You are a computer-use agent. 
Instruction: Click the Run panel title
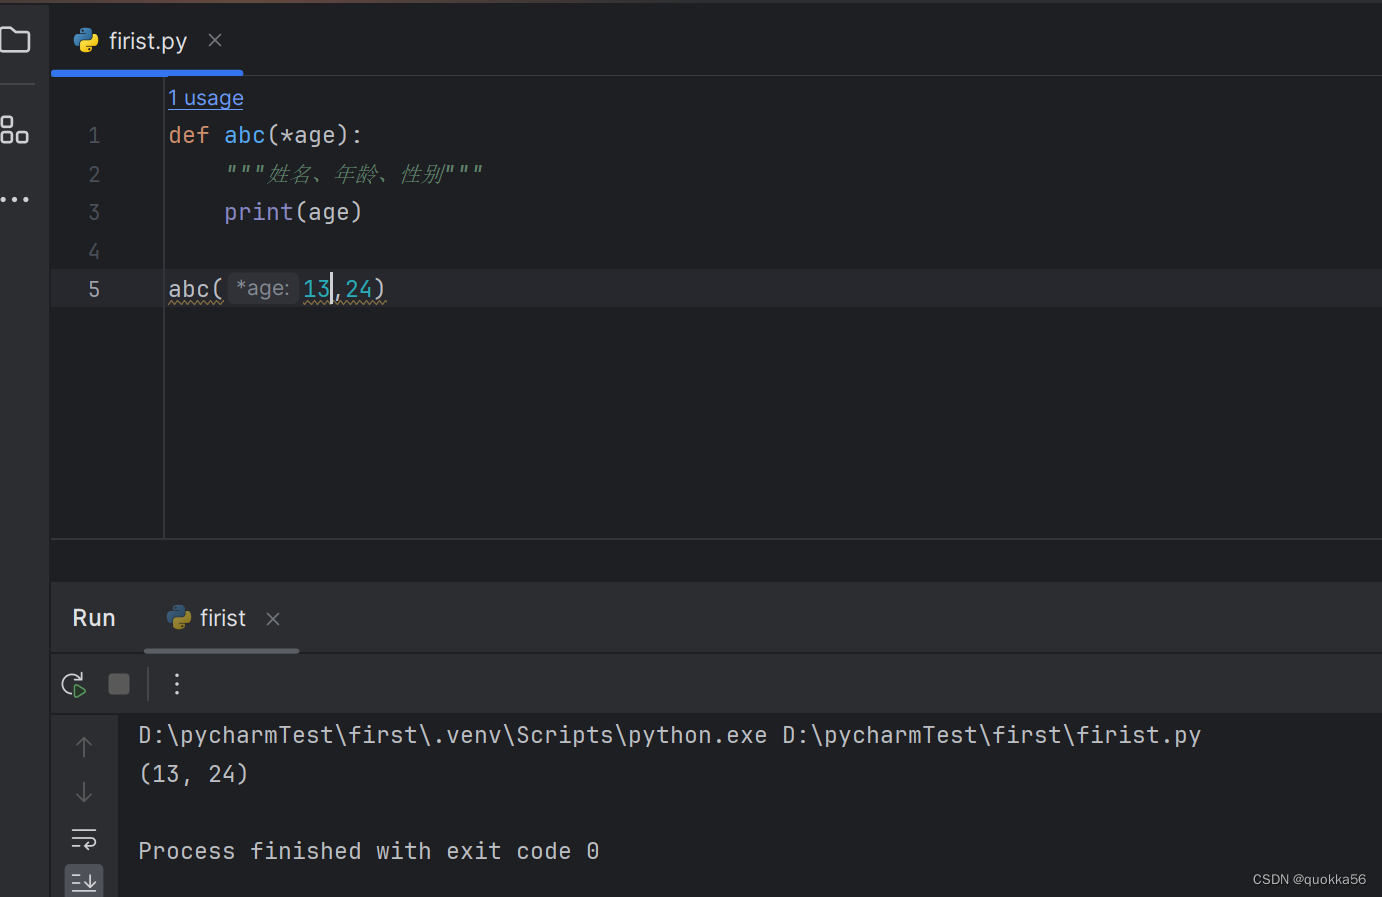pos(94,618)
